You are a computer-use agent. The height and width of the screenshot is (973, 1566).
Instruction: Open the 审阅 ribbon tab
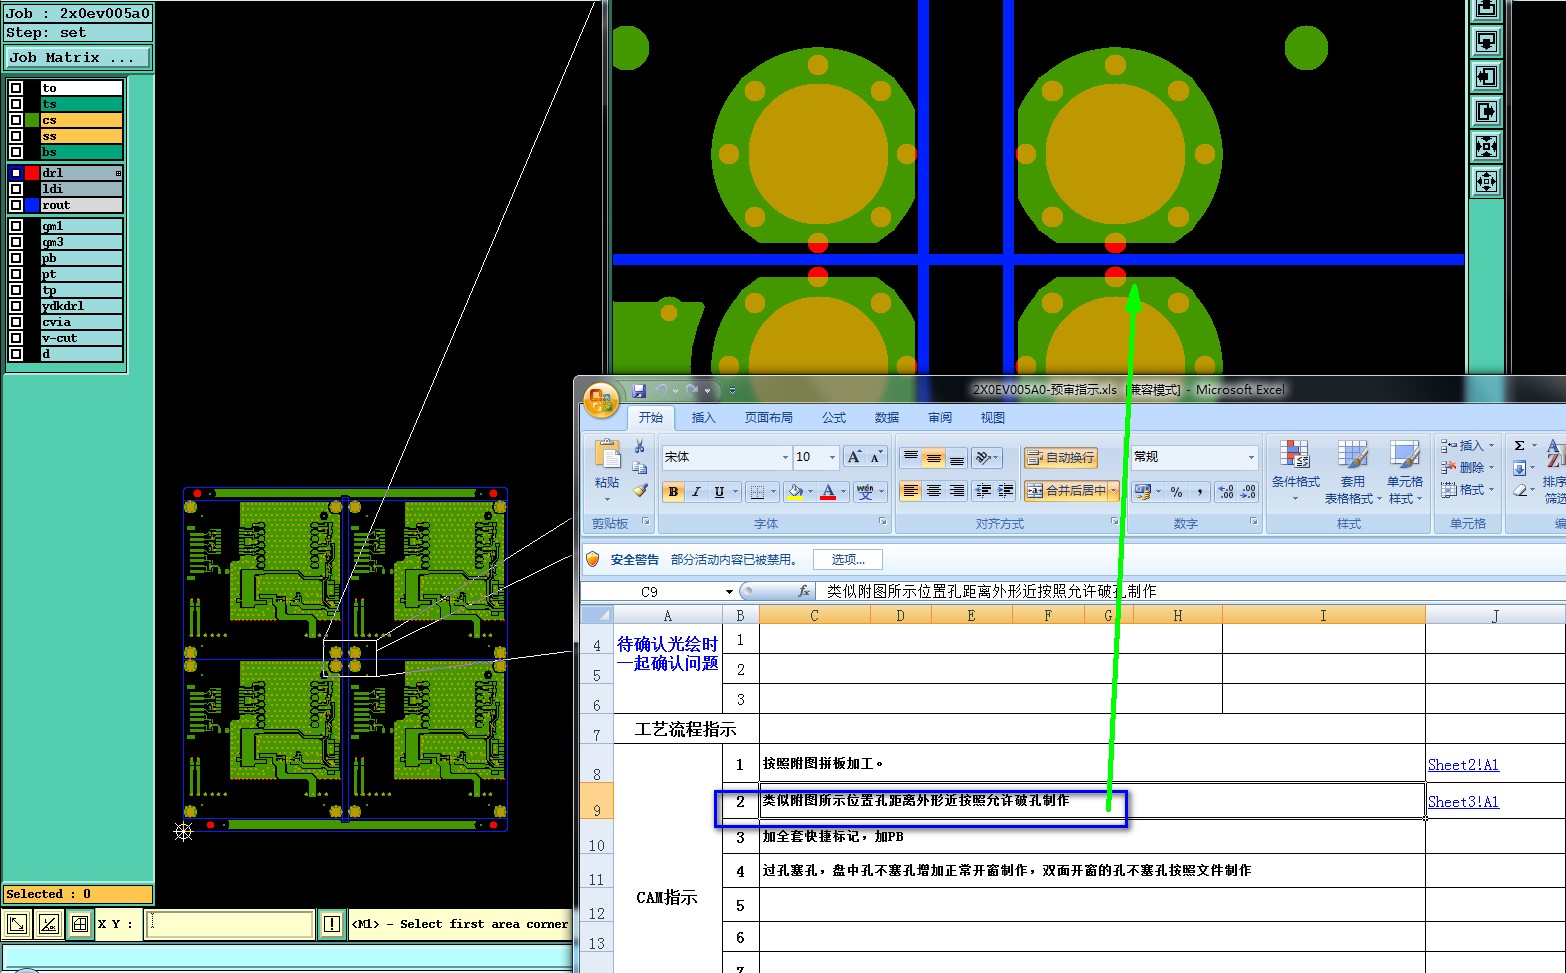point(940,418)
